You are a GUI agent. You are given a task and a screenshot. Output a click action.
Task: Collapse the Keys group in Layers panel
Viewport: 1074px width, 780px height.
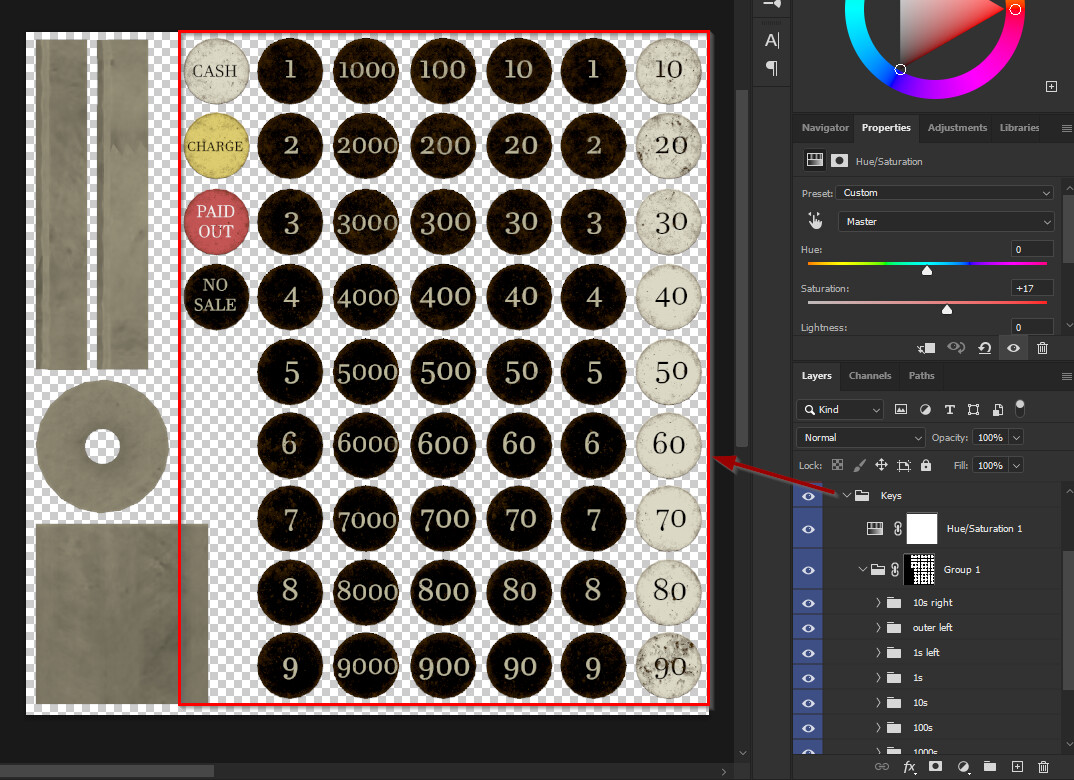pos(846,495)
